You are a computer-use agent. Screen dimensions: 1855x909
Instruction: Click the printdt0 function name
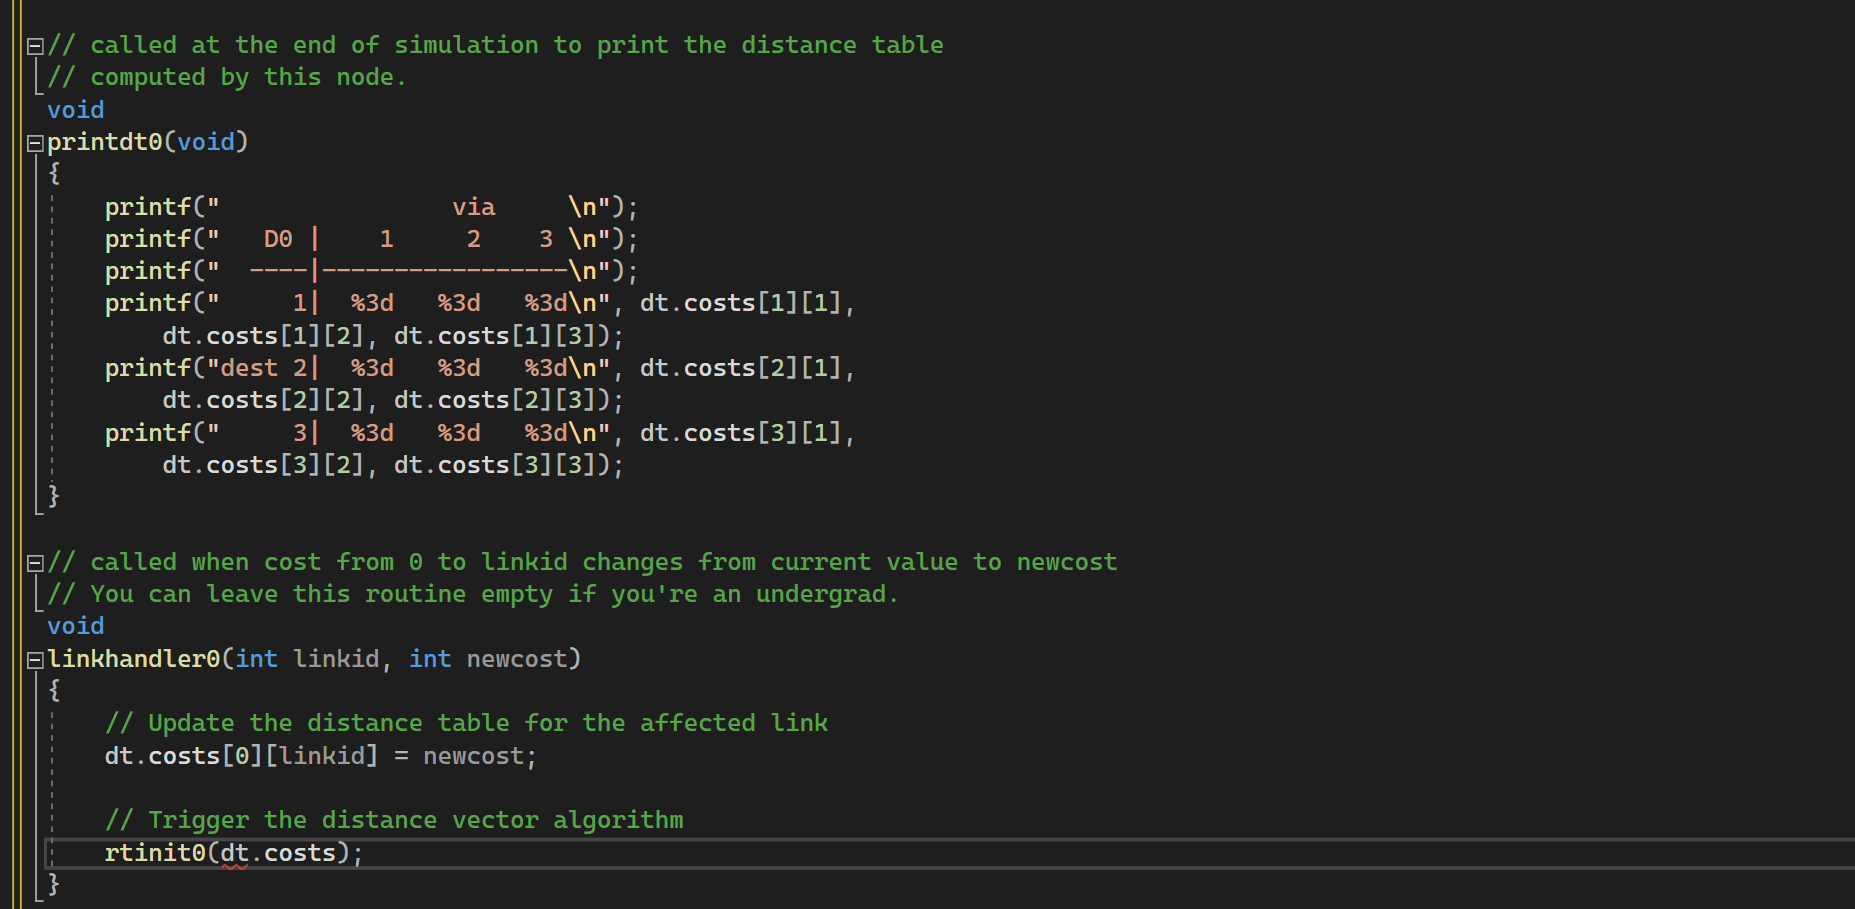point(105,142)
